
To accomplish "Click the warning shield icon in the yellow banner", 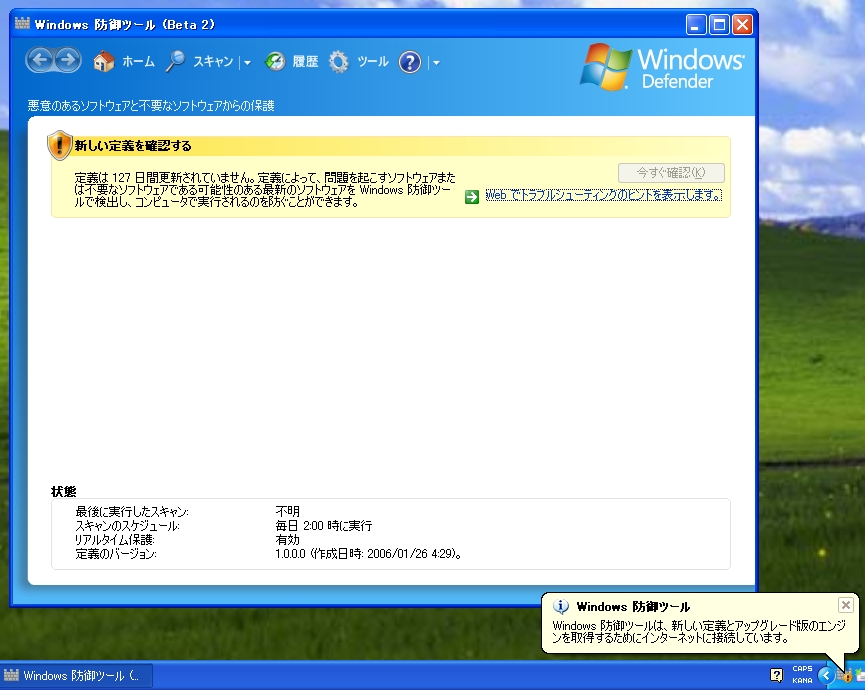I will 59,145.
